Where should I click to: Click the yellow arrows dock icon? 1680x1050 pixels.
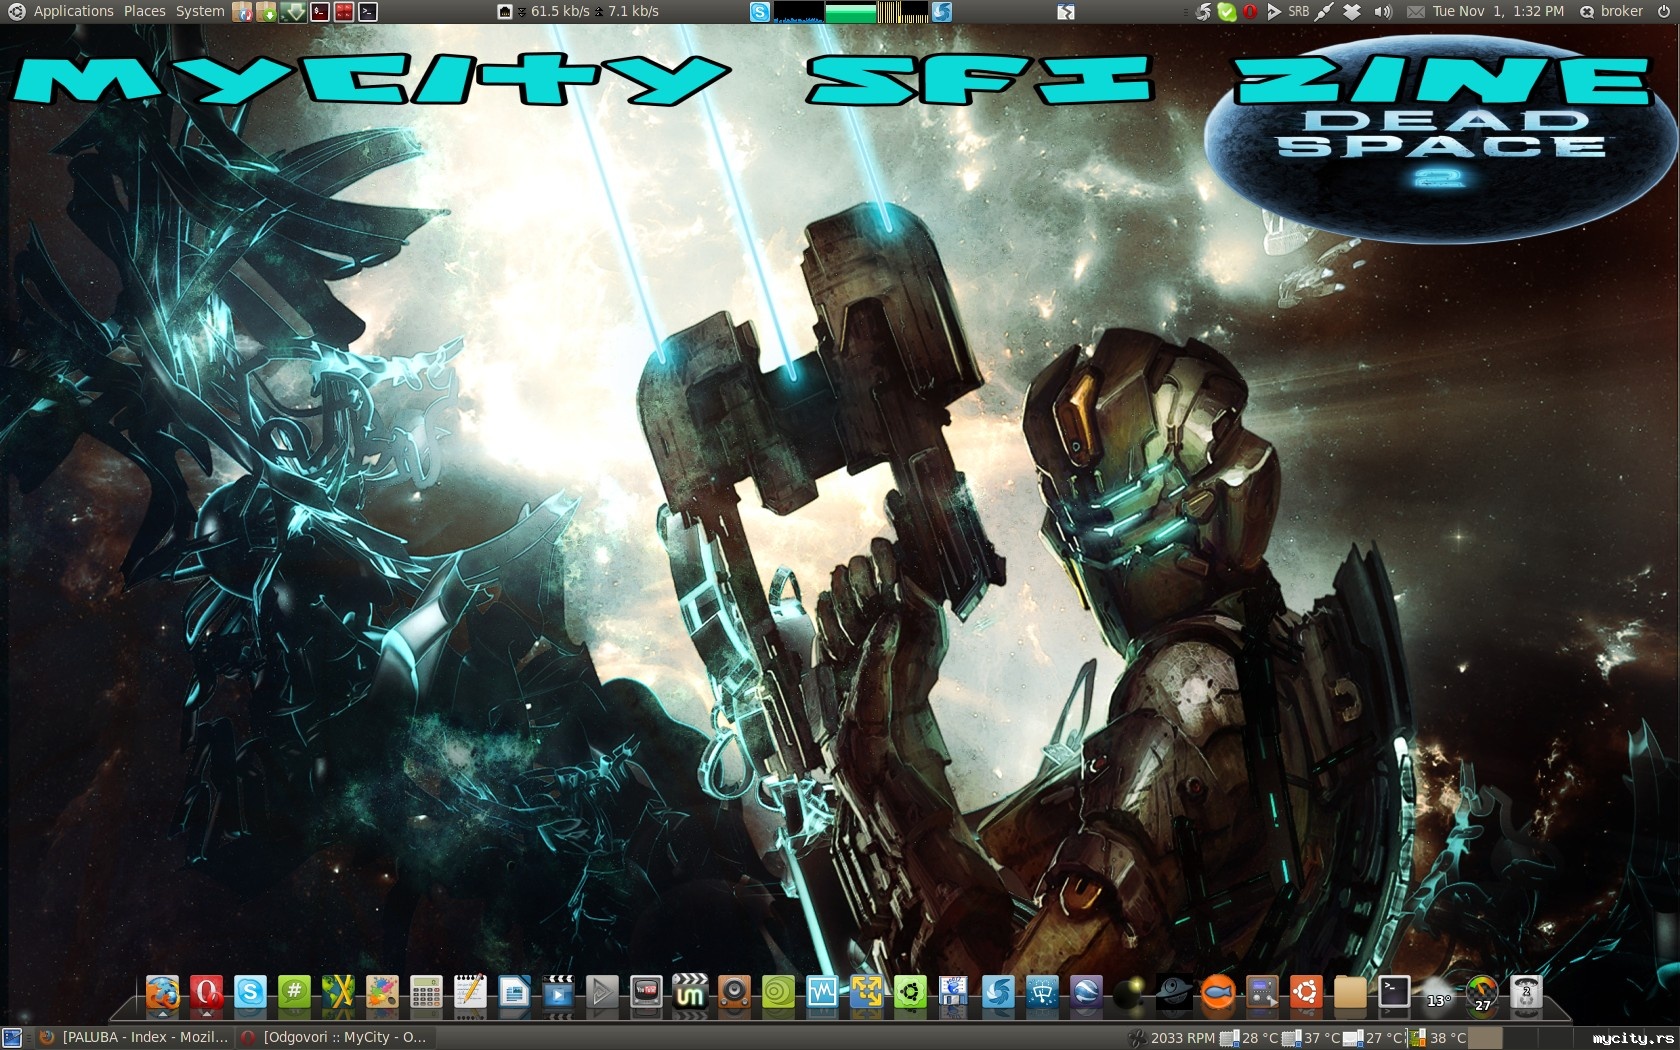click(x=866, y=993)
